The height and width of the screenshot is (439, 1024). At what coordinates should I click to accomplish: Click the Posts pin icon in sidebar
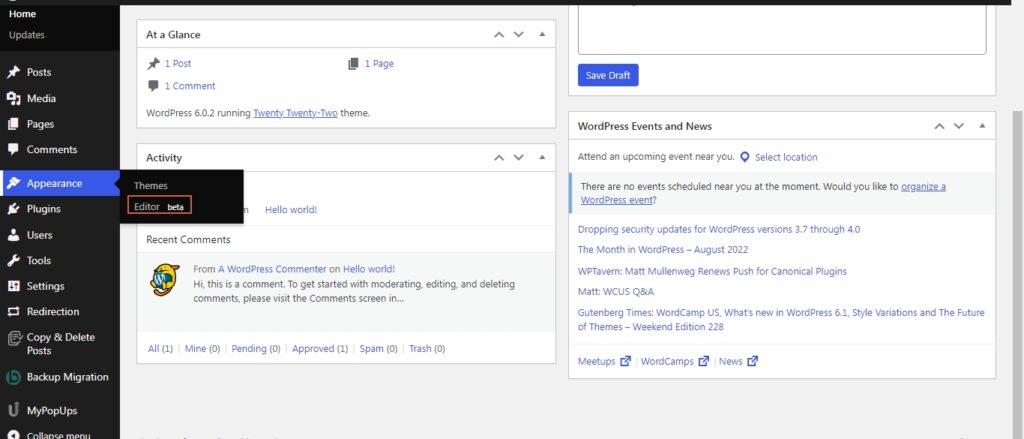tap(13, 73)
